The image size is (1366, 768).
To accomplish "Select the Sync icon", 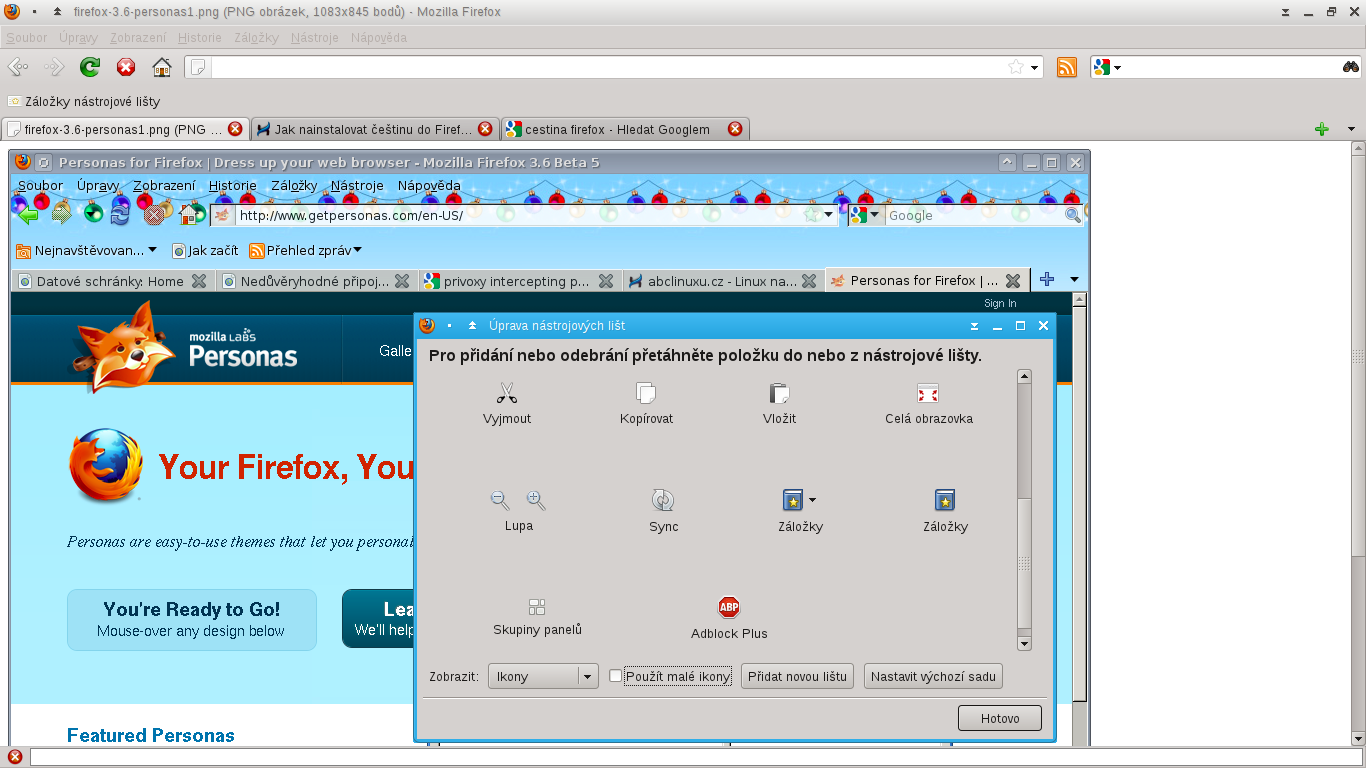I will pyautogui.click(x=663, y=500).
